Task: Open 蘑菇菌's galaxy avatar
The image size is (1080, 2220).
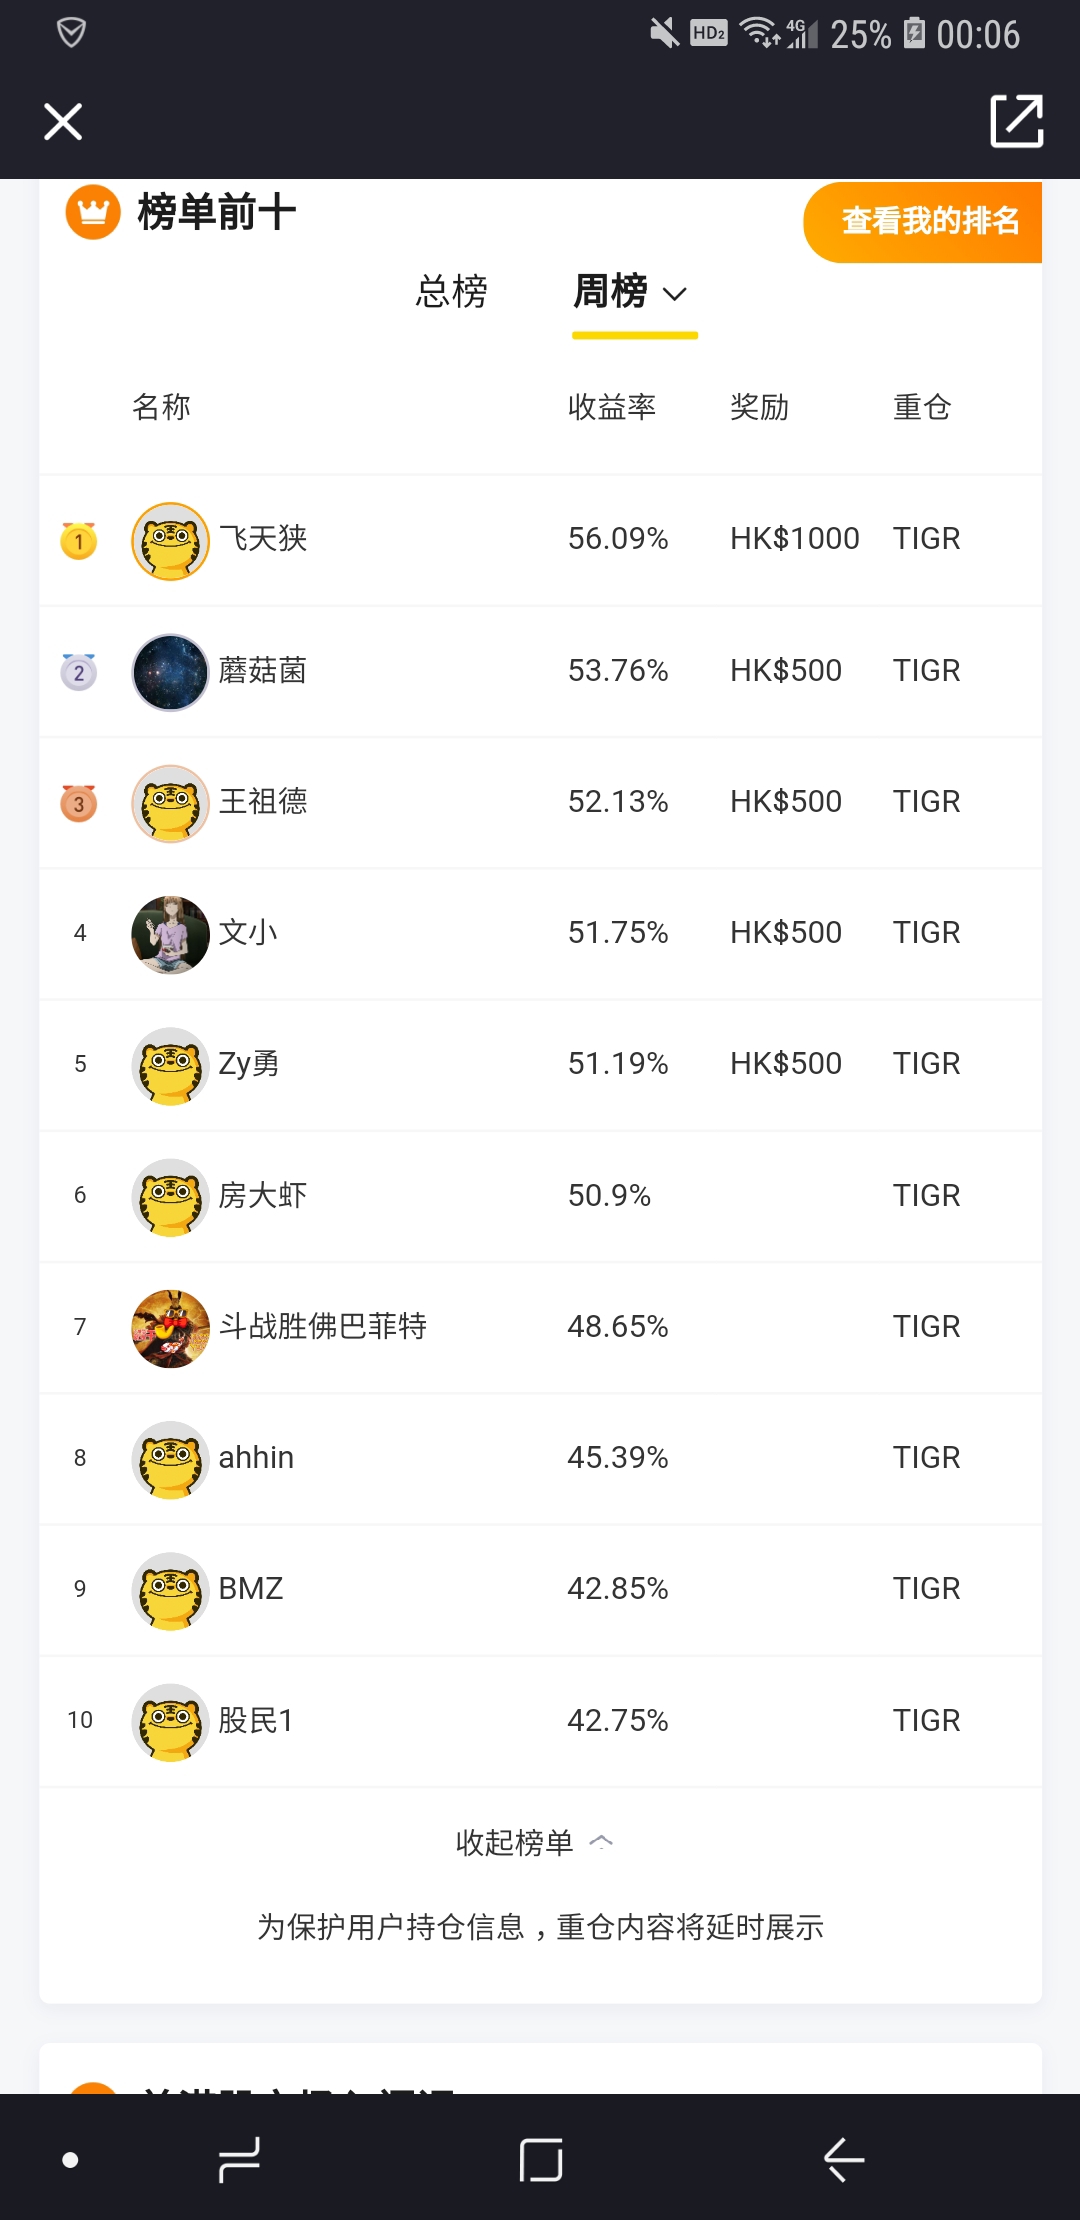Action: tap(170, 672)
